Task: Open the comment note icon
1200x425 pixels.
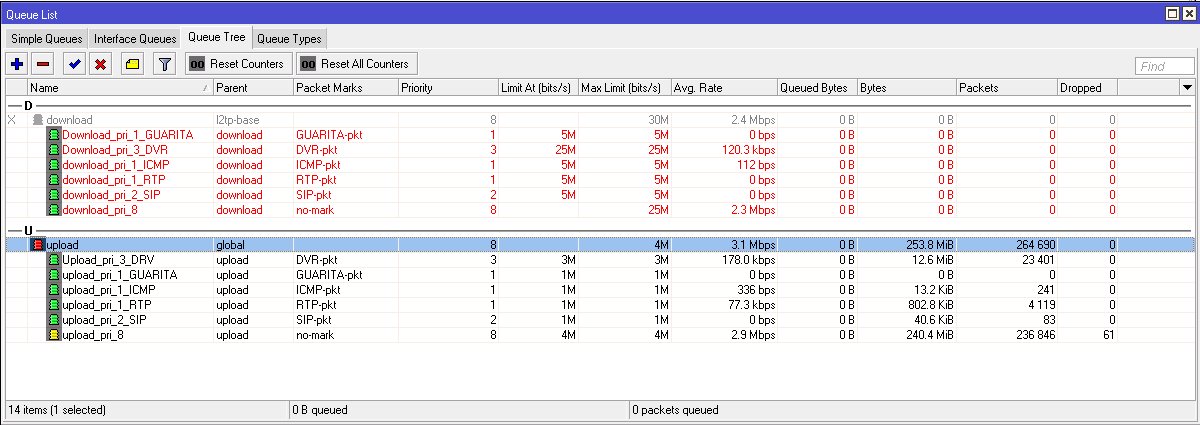Action: click(x=132, y=64)
